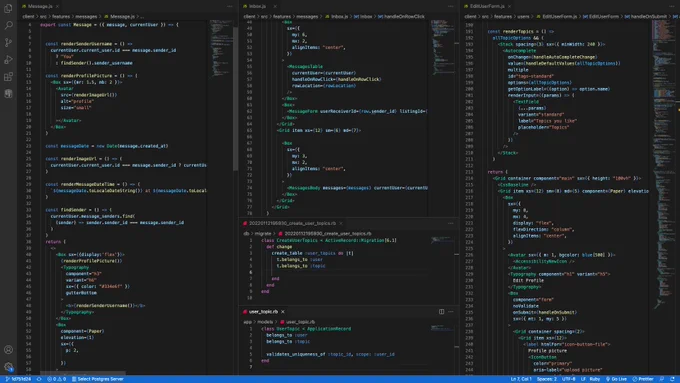Click Spaces: 2 indentation setting

[x=546, y=379]
